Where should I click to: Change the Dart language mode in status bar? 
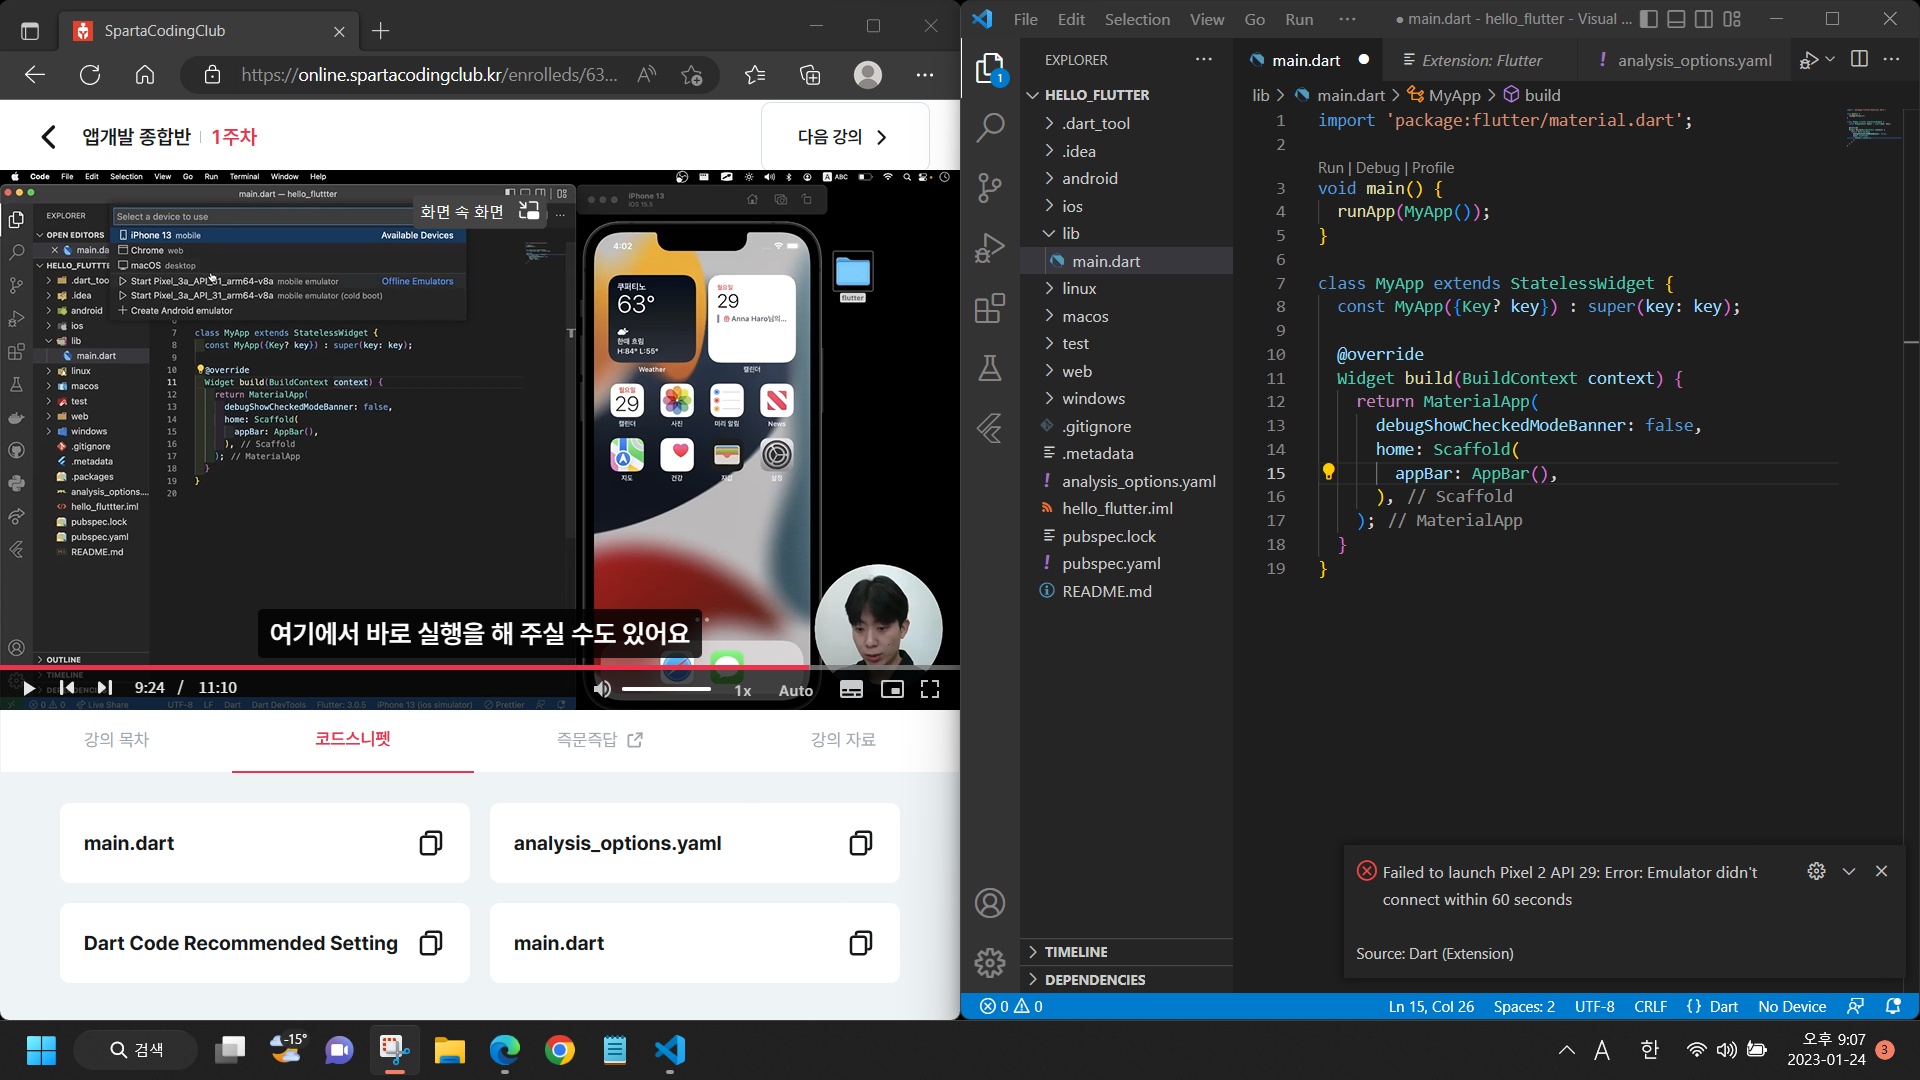point(1723,1006)
